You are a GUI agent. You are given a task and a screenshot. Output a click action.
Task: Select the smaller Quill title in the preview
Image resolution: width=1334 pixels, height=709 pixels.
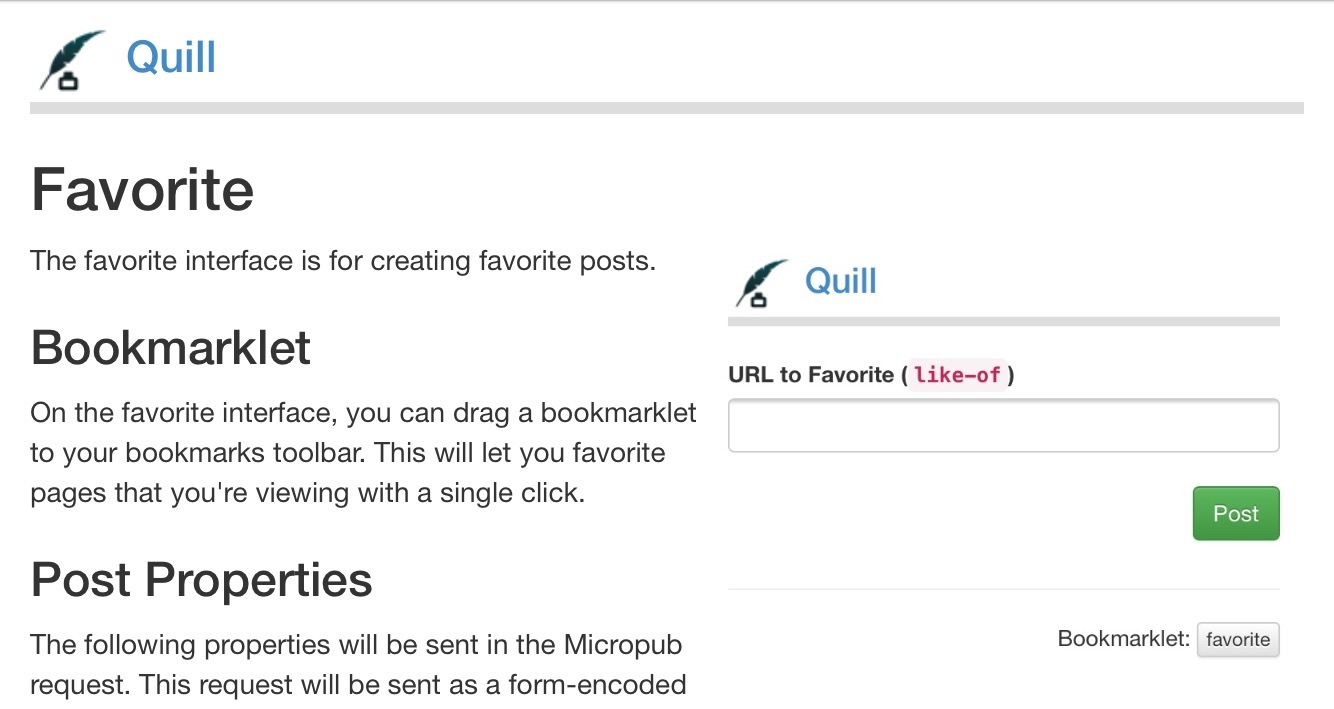840,281
